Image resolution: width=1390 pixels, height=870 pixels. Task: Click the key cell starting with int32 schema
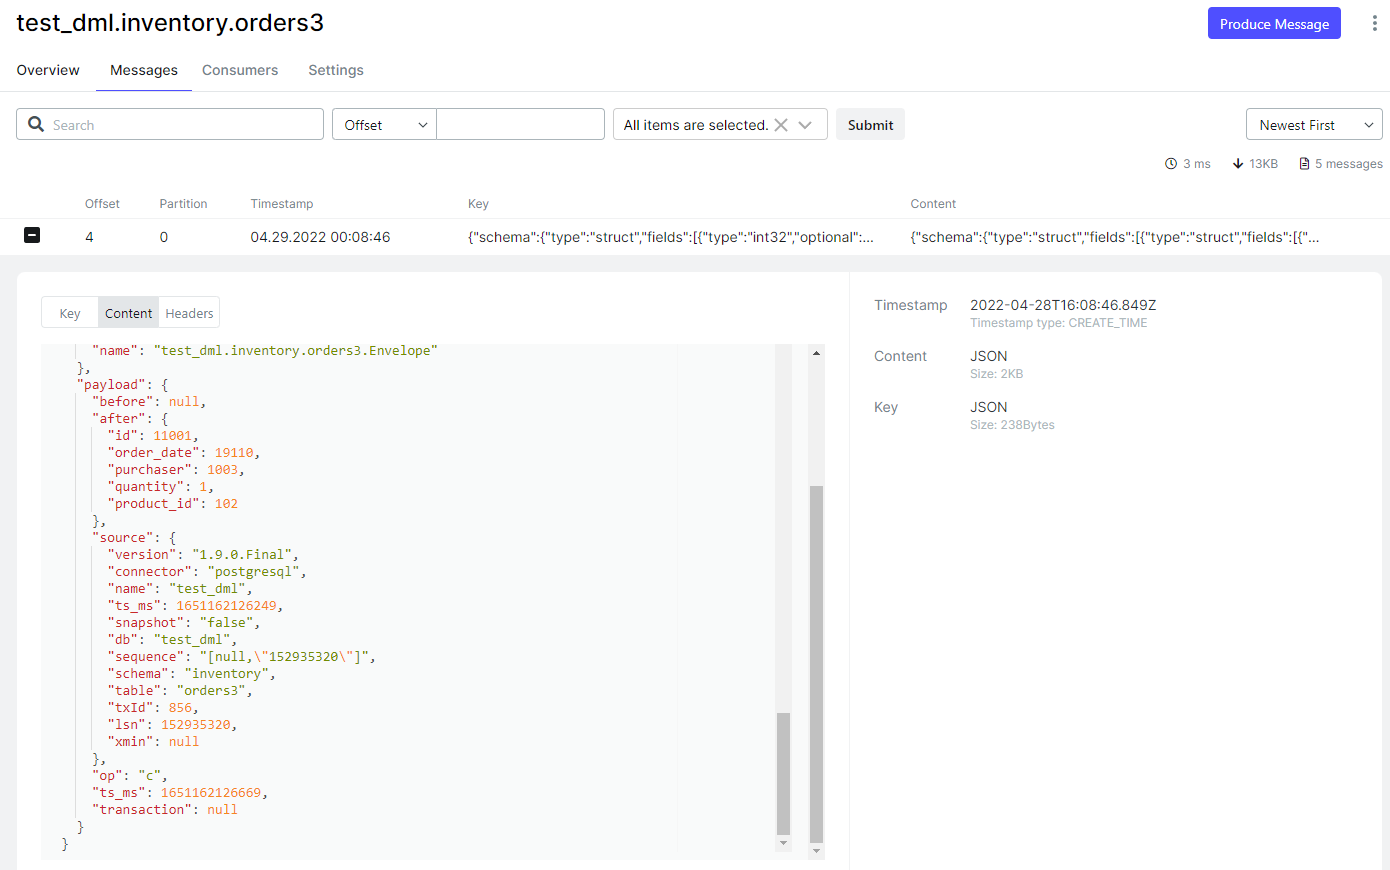click(x=671, y=237)
